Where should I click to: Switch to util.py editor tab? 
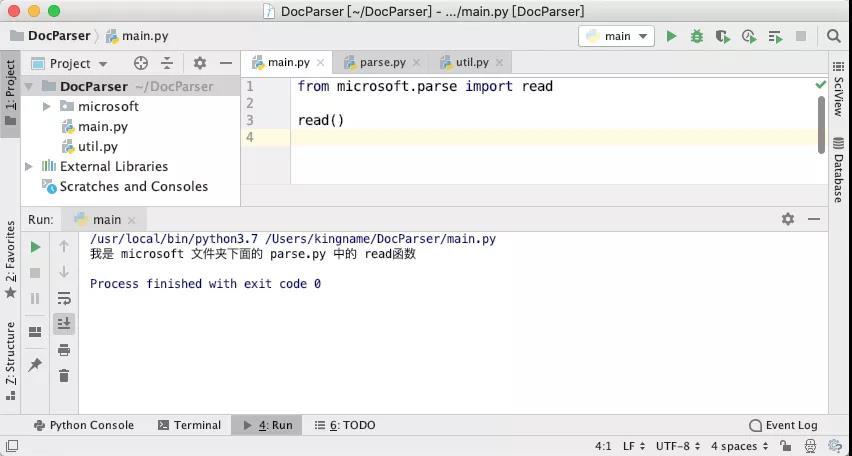click(472, 63)
